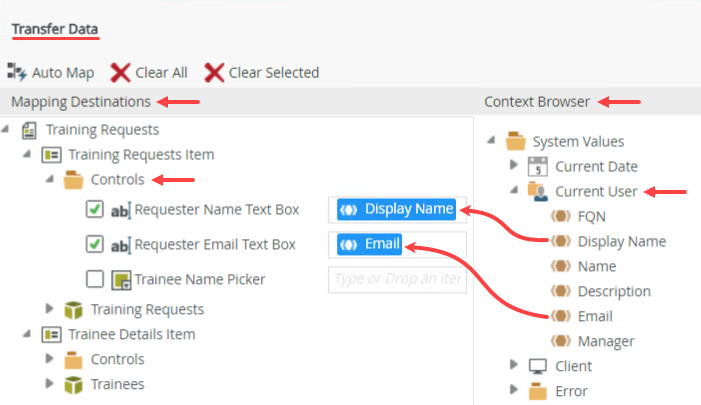The height and width of the screenshot is (405, 701).
Task: Click the Description field icon
Action: point(561,291)
